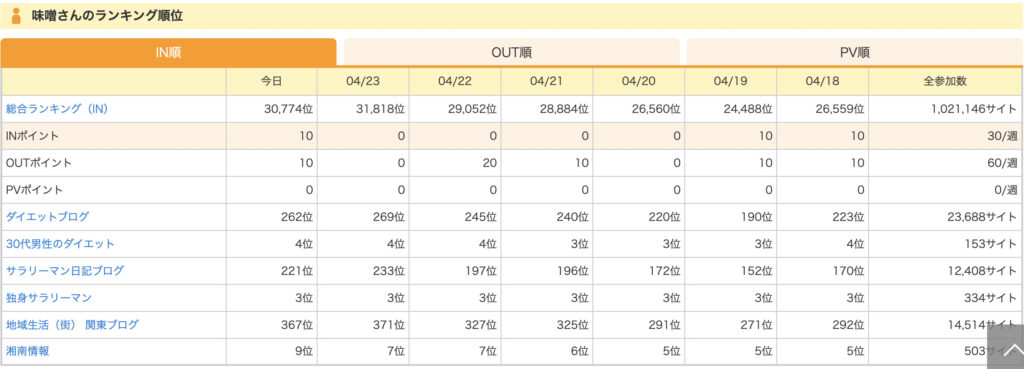The image size is (1024, 369).
Task: Open the 地域生活（街） 関東ブログ link
Action: pyautogui.click(x=72, y=325)
